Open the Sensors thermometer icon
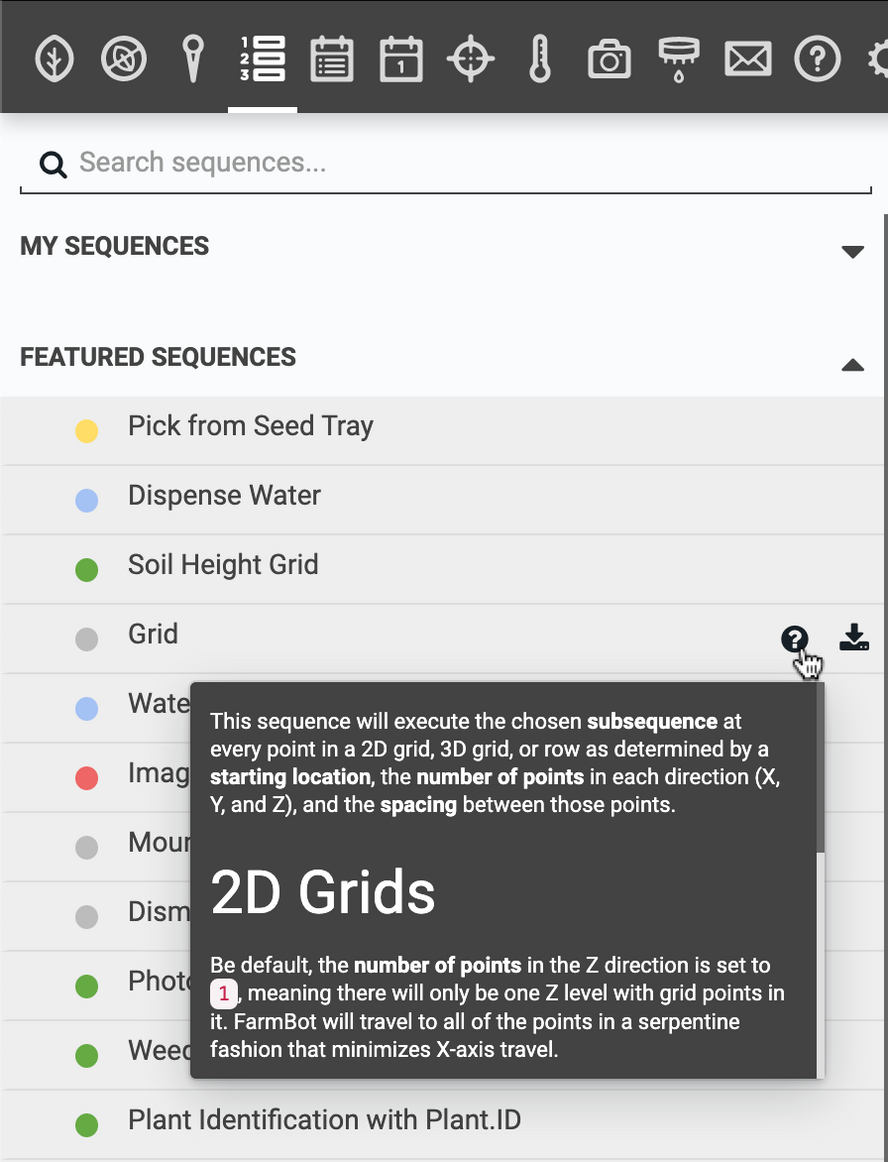Viewport: 888px width, 1162px height. 539,57
